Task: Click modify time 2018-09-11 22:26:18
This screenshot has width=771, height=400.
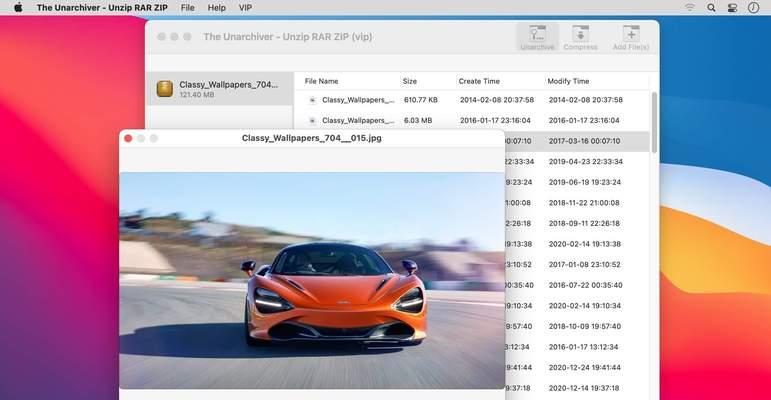Action: pos(584,224)
